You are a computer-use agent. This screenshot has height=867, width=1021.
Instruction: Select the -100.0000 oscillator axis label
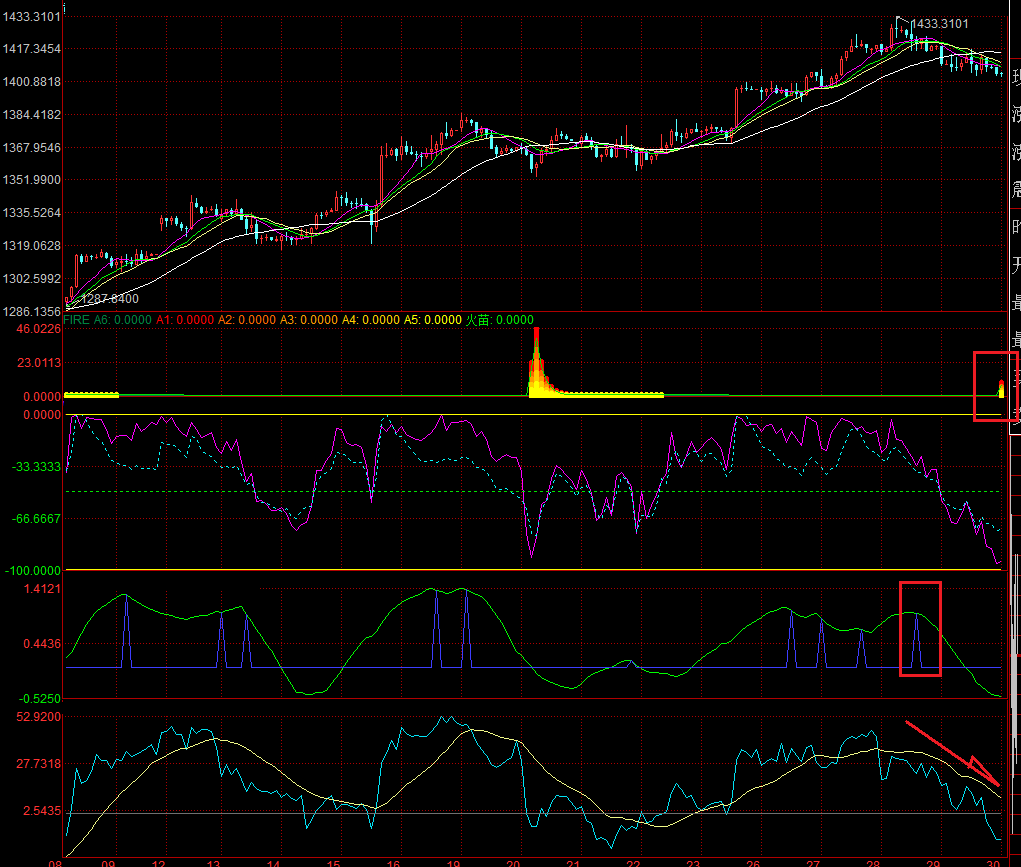pyautogui.click(x=33, y=571)
